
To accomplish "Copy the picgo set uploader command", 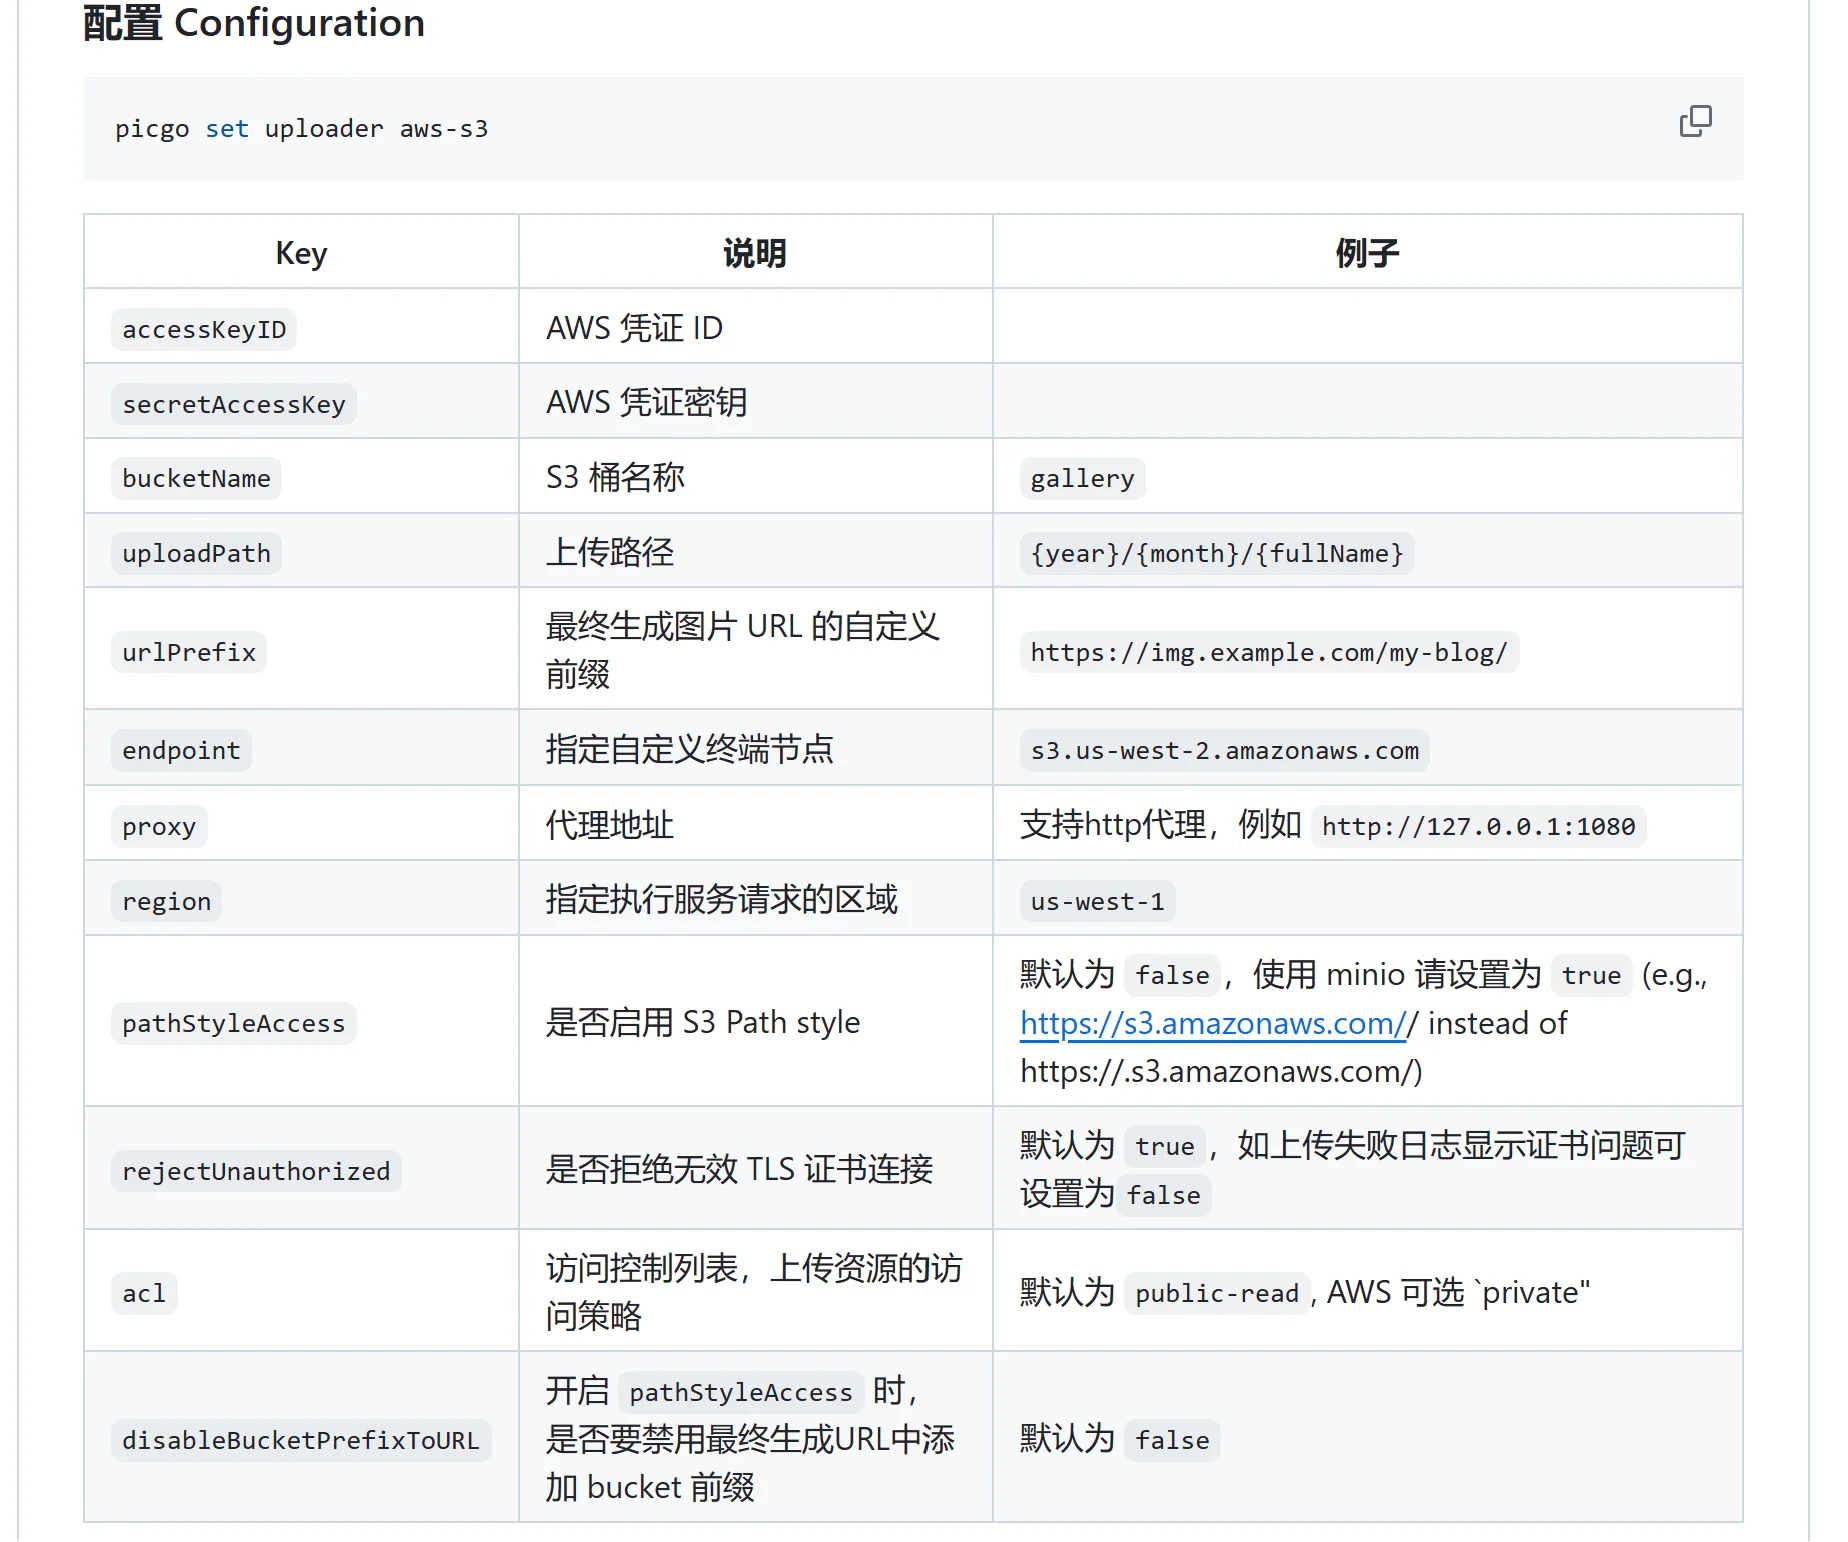I will 1695,121.
